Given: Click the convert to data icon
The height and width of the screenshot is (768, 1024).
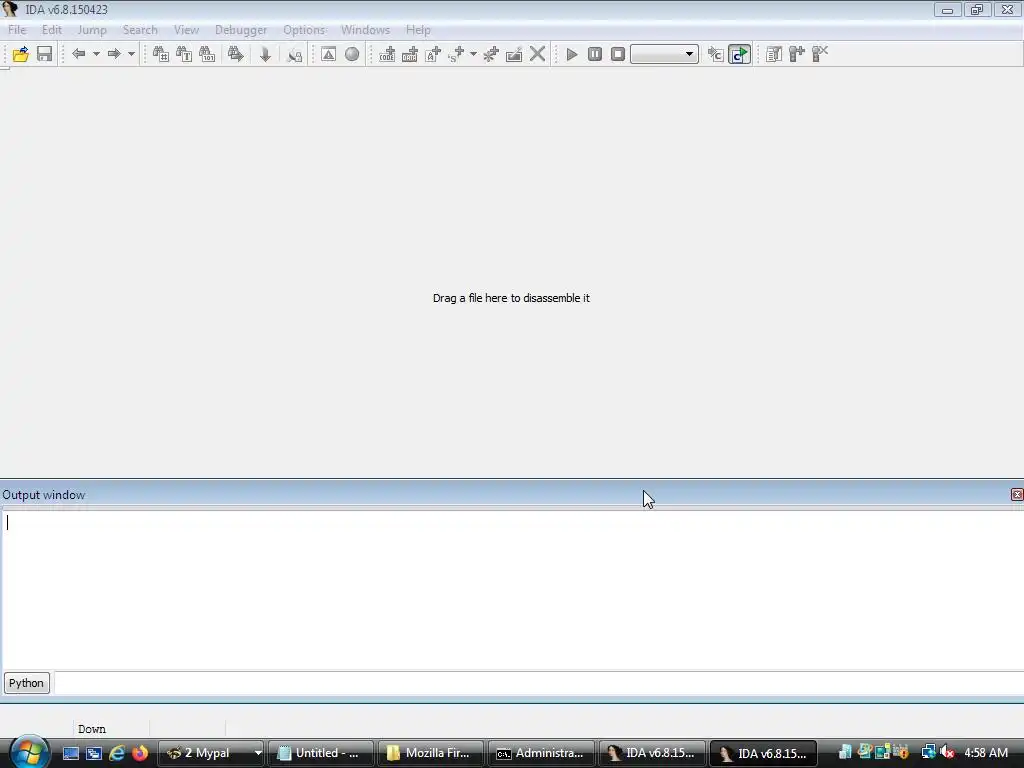Looking at the screenshot, I should click(409, 54).
